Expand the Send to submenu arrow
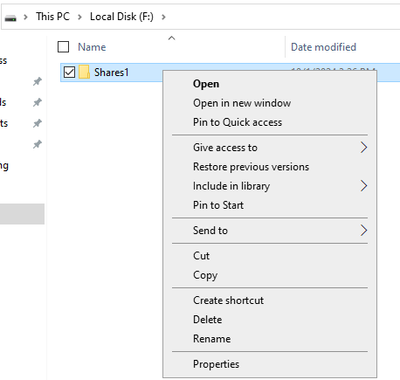 364,230
